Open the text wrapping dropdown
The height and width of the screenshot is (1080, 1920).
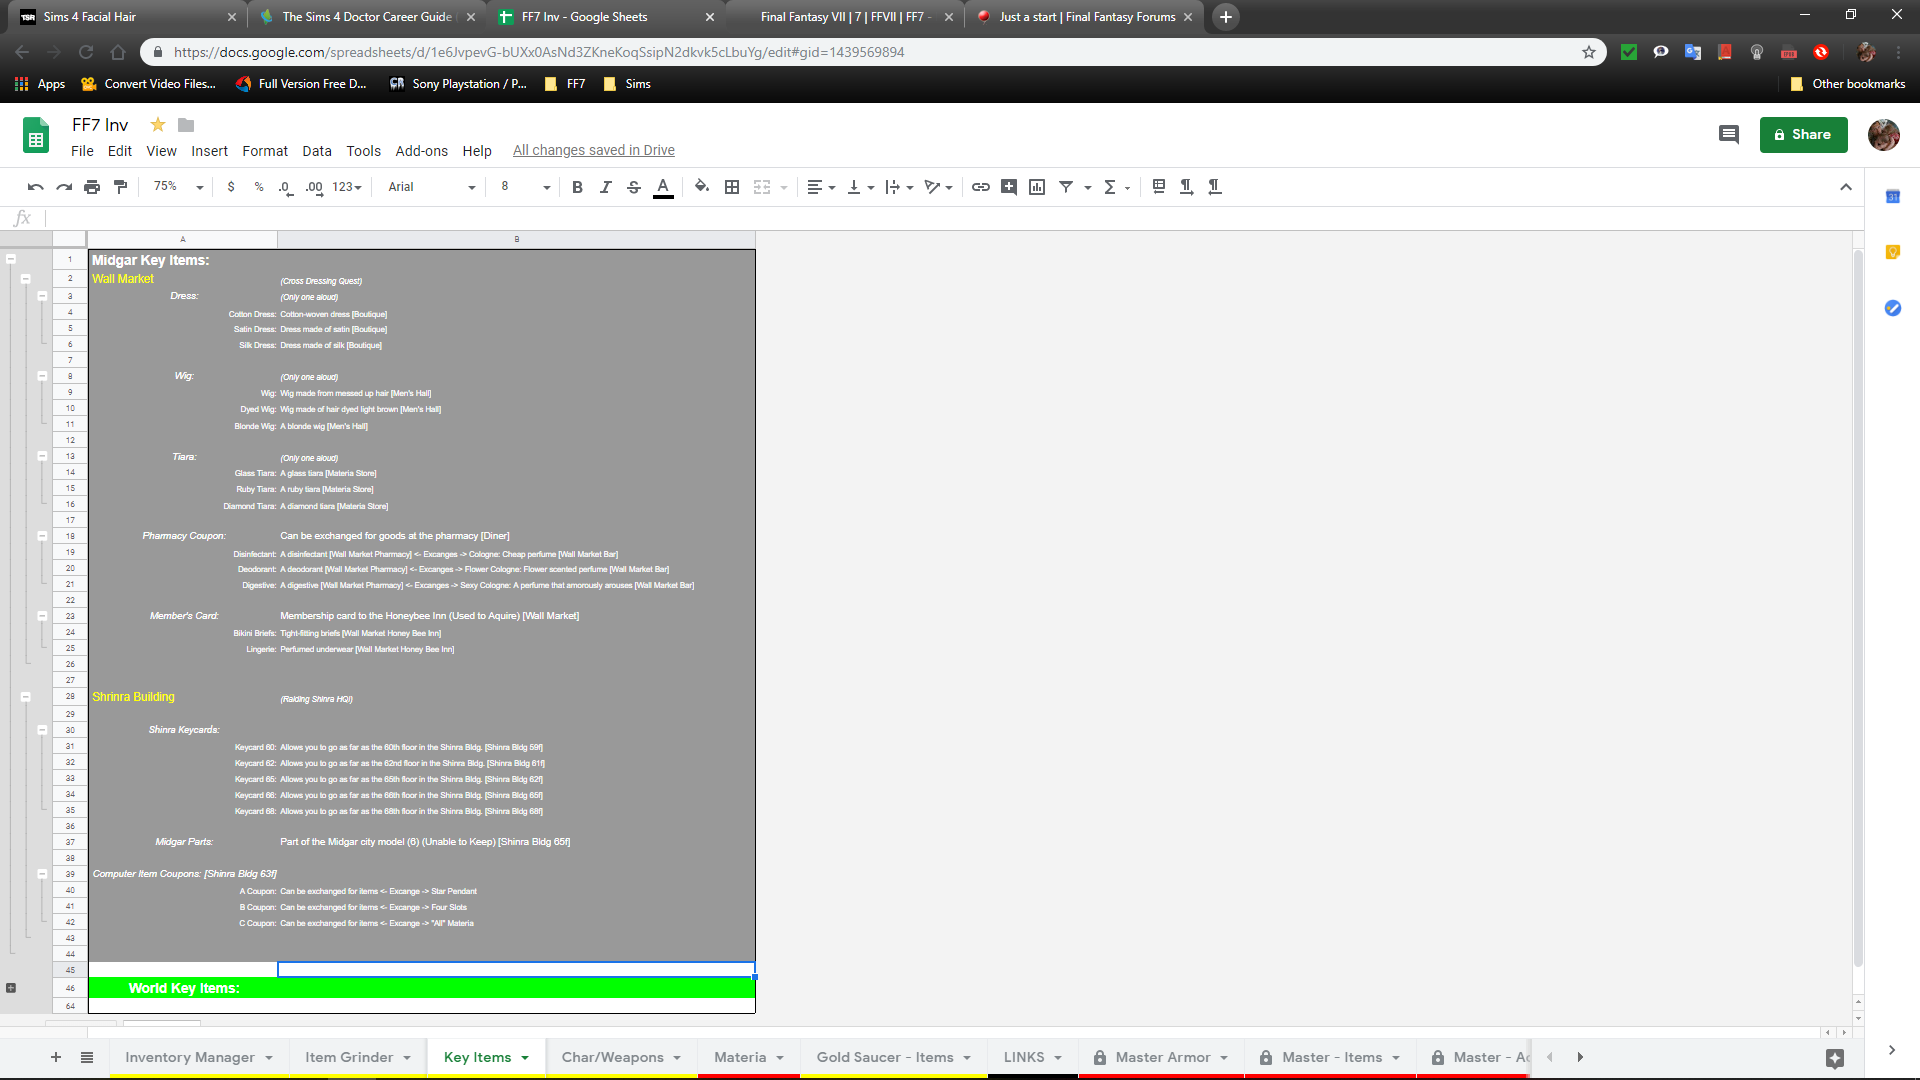[x=899, y=187]
